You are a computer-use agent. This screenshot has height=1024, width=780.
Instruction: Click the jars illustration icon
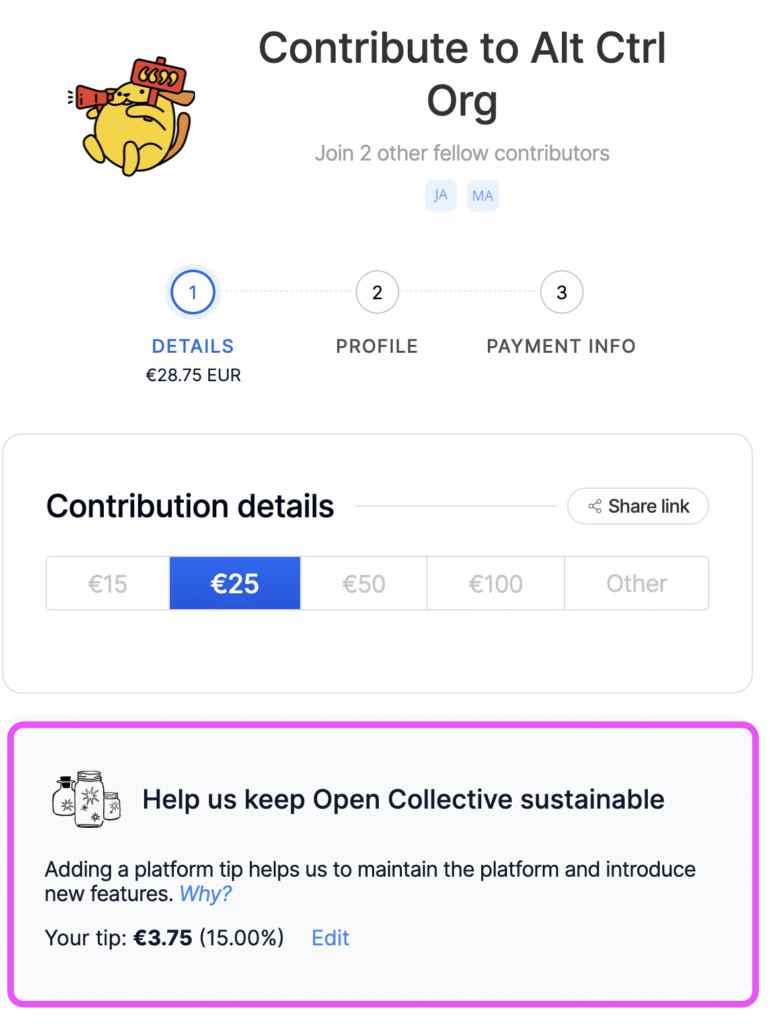coord(86,800)
